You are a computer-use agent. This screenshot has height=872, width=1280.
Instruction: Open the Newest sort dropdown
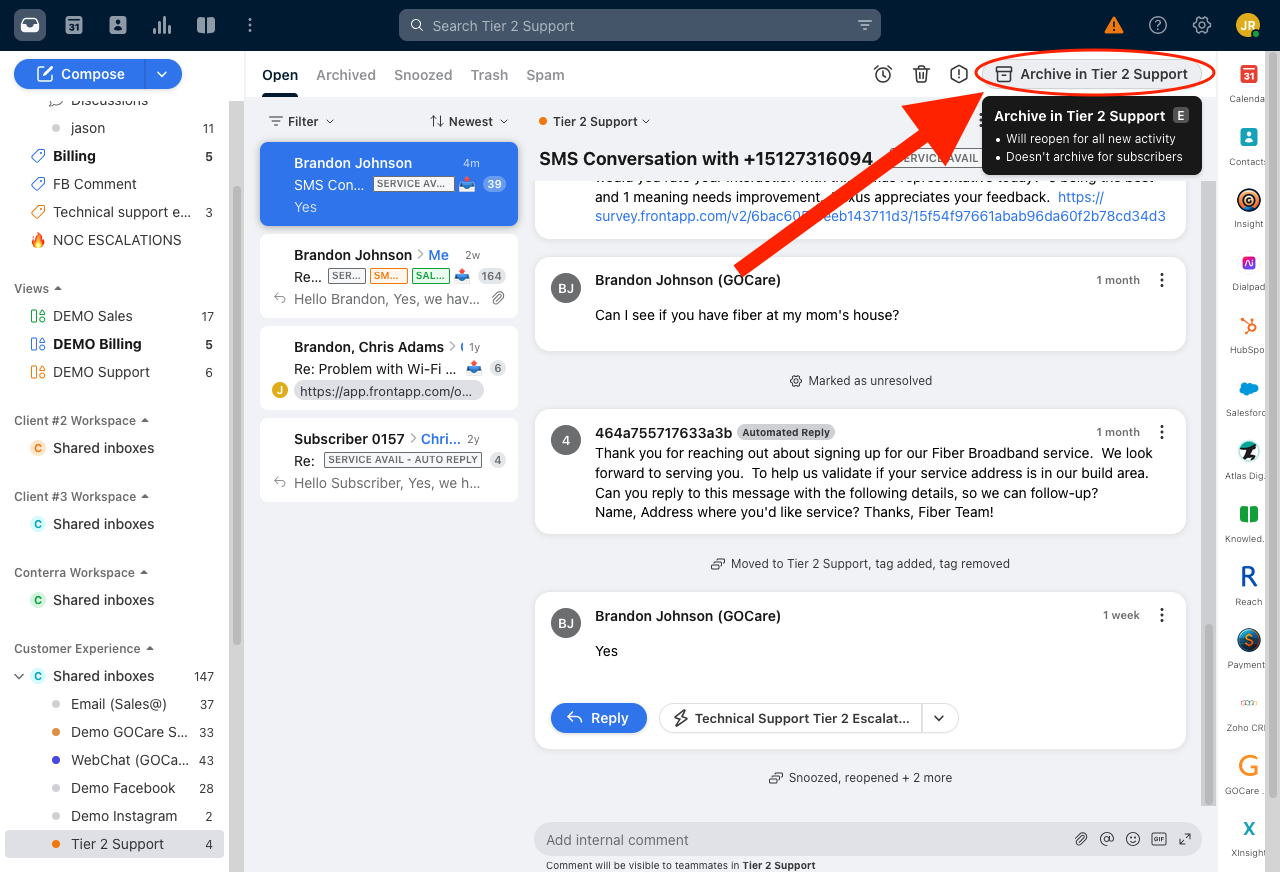469,121
